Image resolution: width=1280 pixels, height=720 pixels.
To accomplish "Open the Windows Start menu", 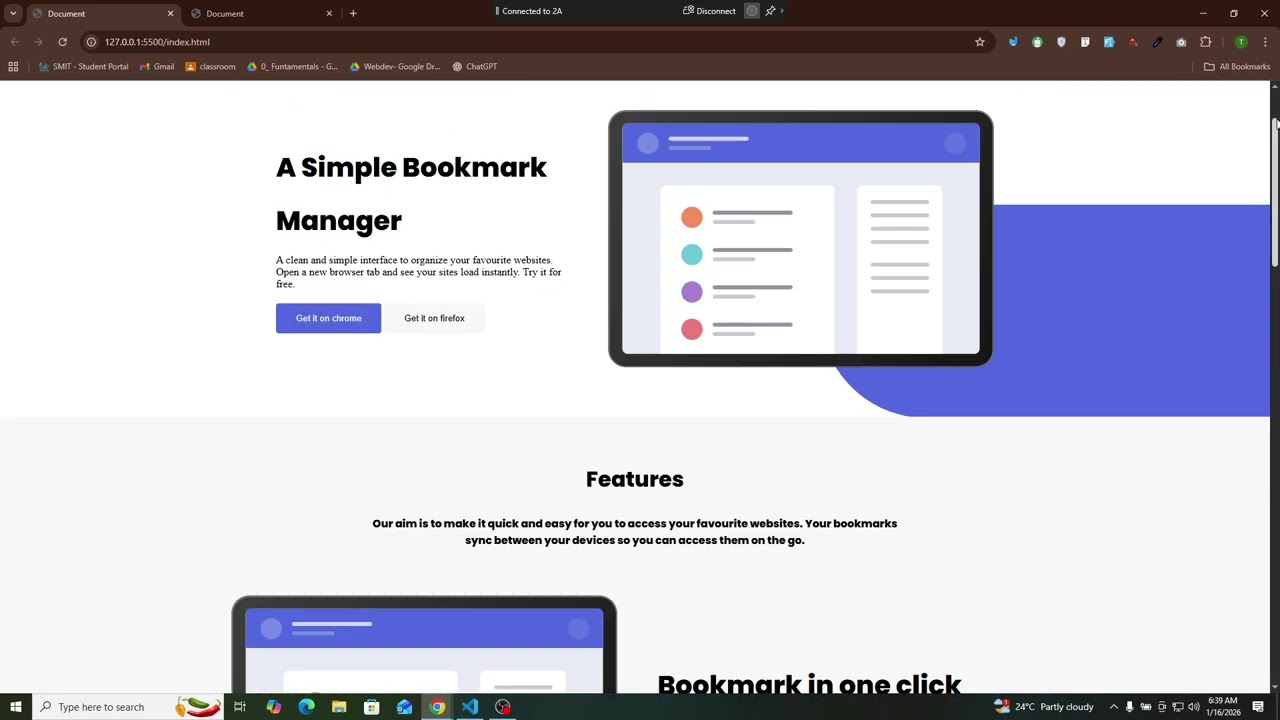I will 15,707.
